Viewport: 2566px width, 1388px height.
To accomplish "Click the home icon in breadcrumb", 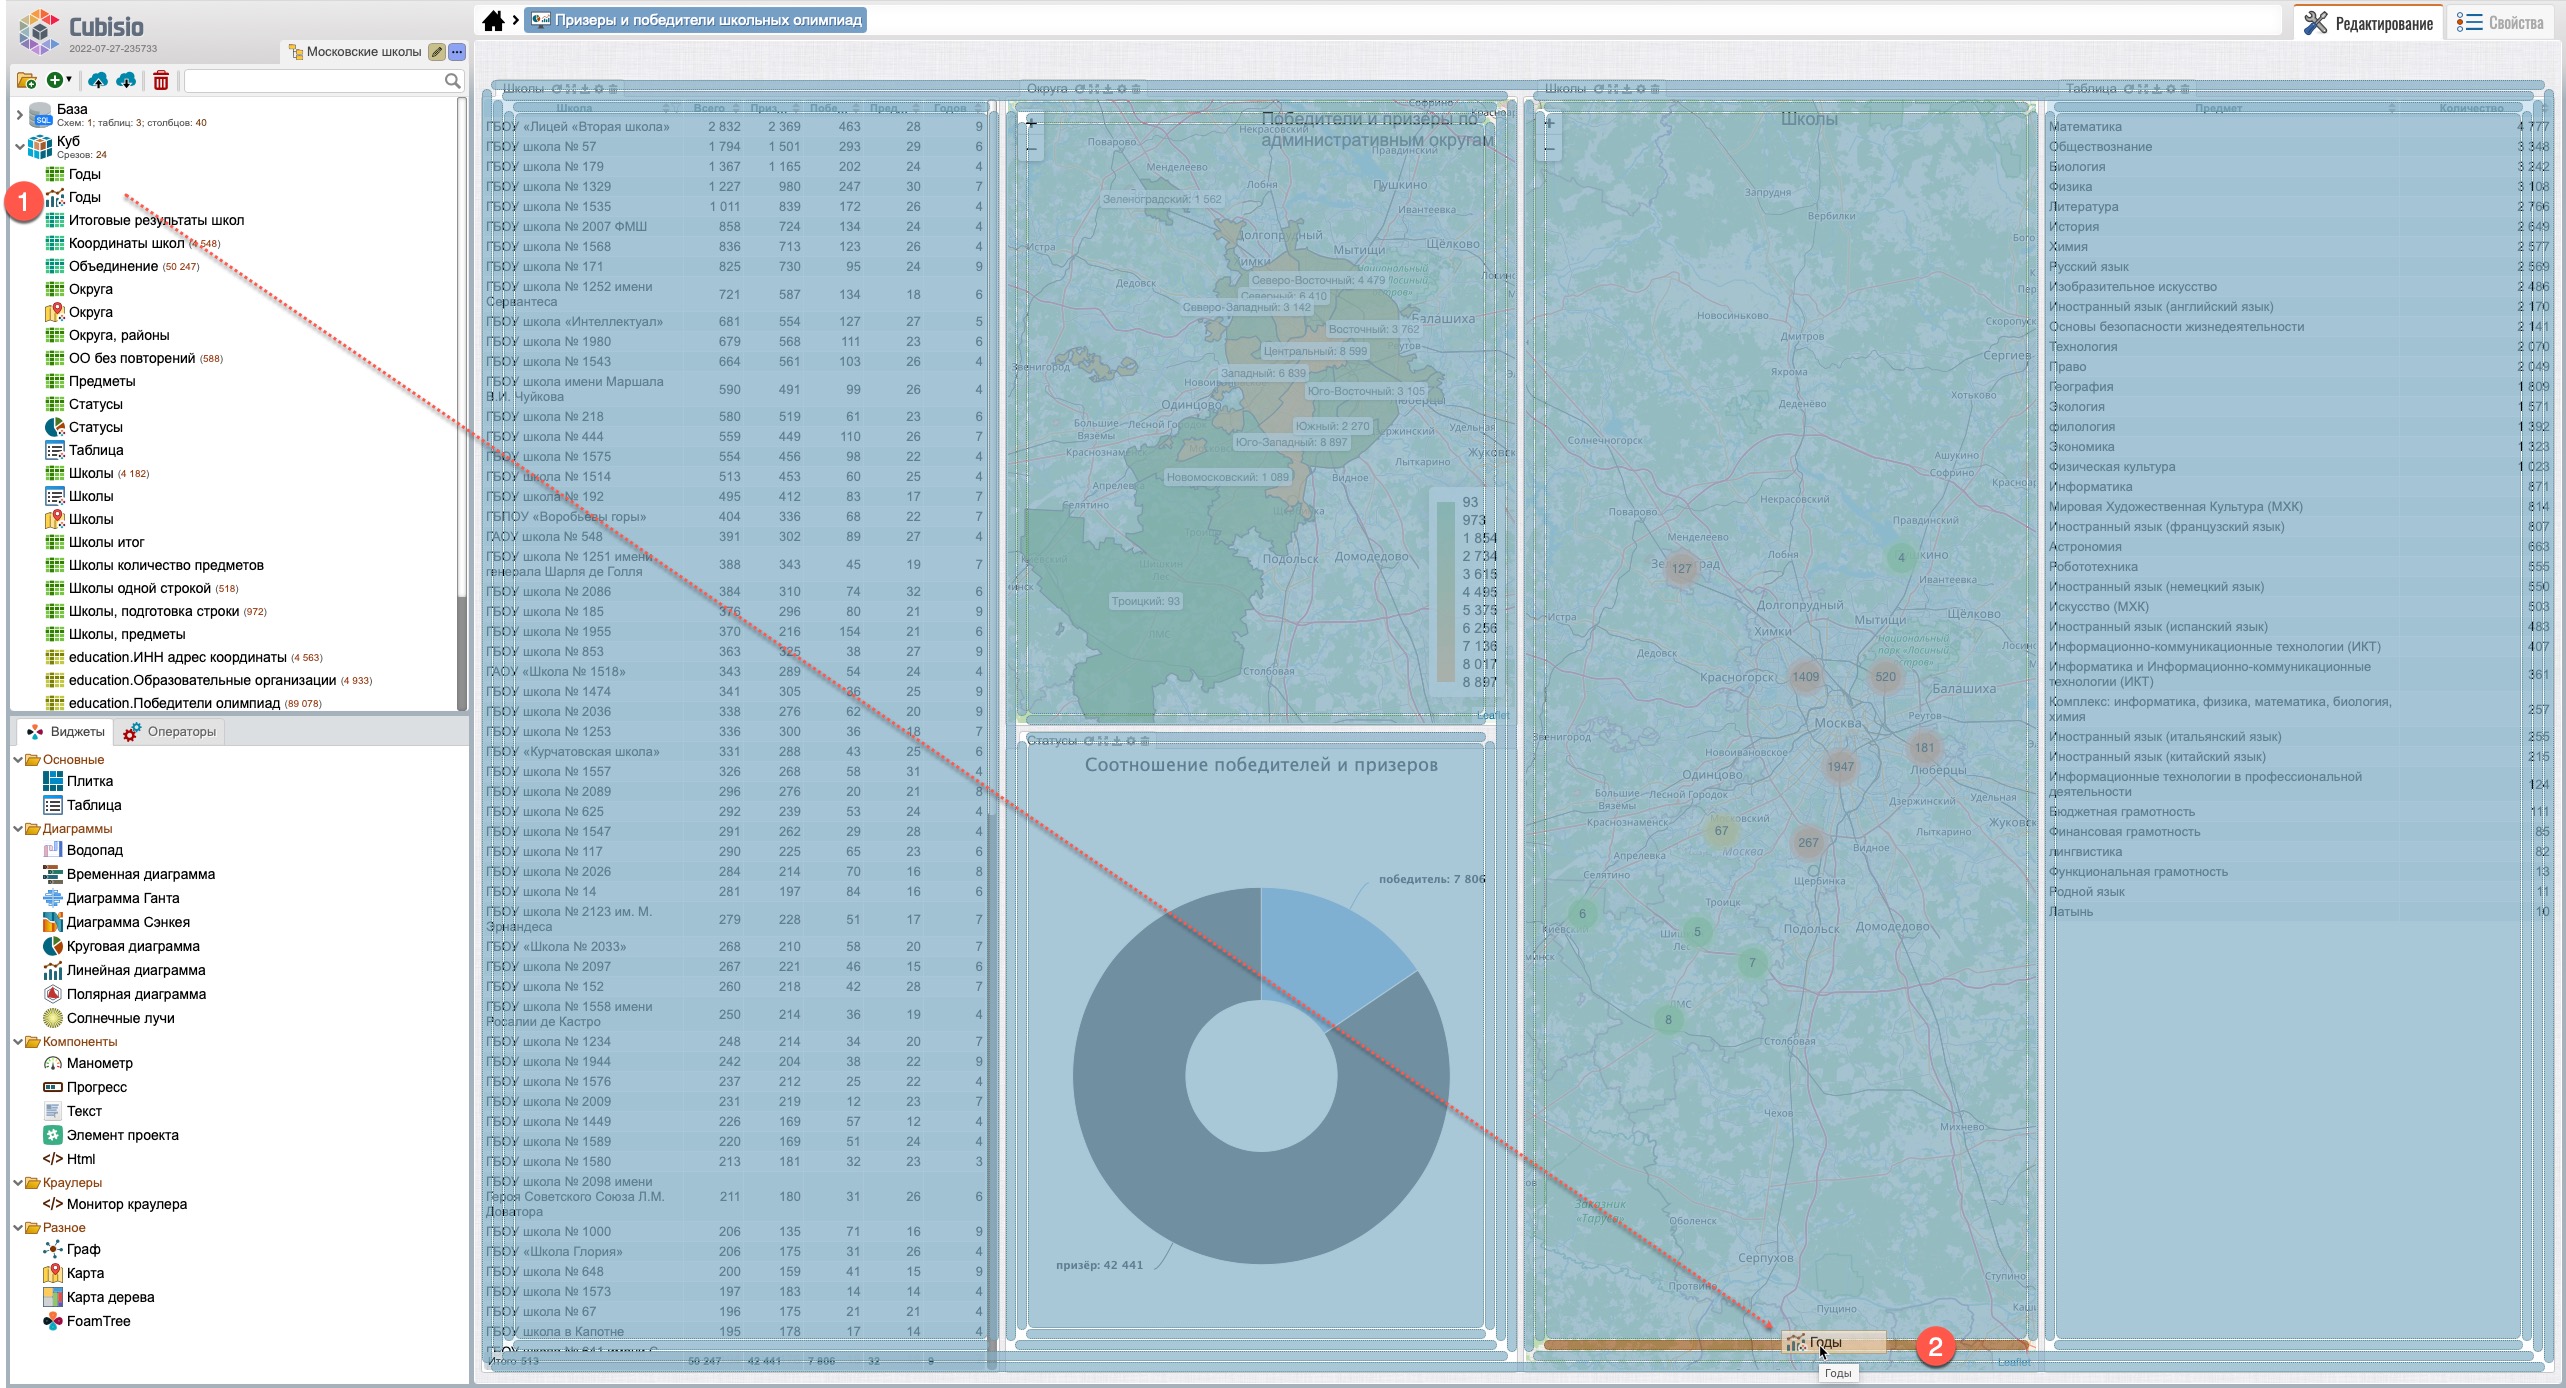I will (493, 21).
